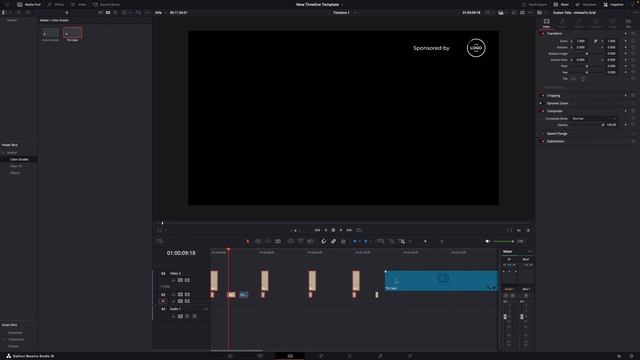The image size is (640, 360).
Task: Toggle Cropping section enable switch
Action: 542,96
